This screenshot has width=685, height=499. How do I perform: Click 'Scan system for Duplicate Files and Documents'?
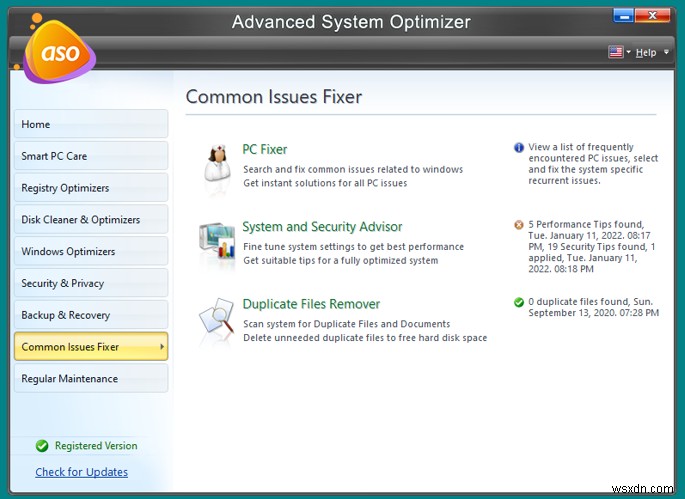point(346,324)
